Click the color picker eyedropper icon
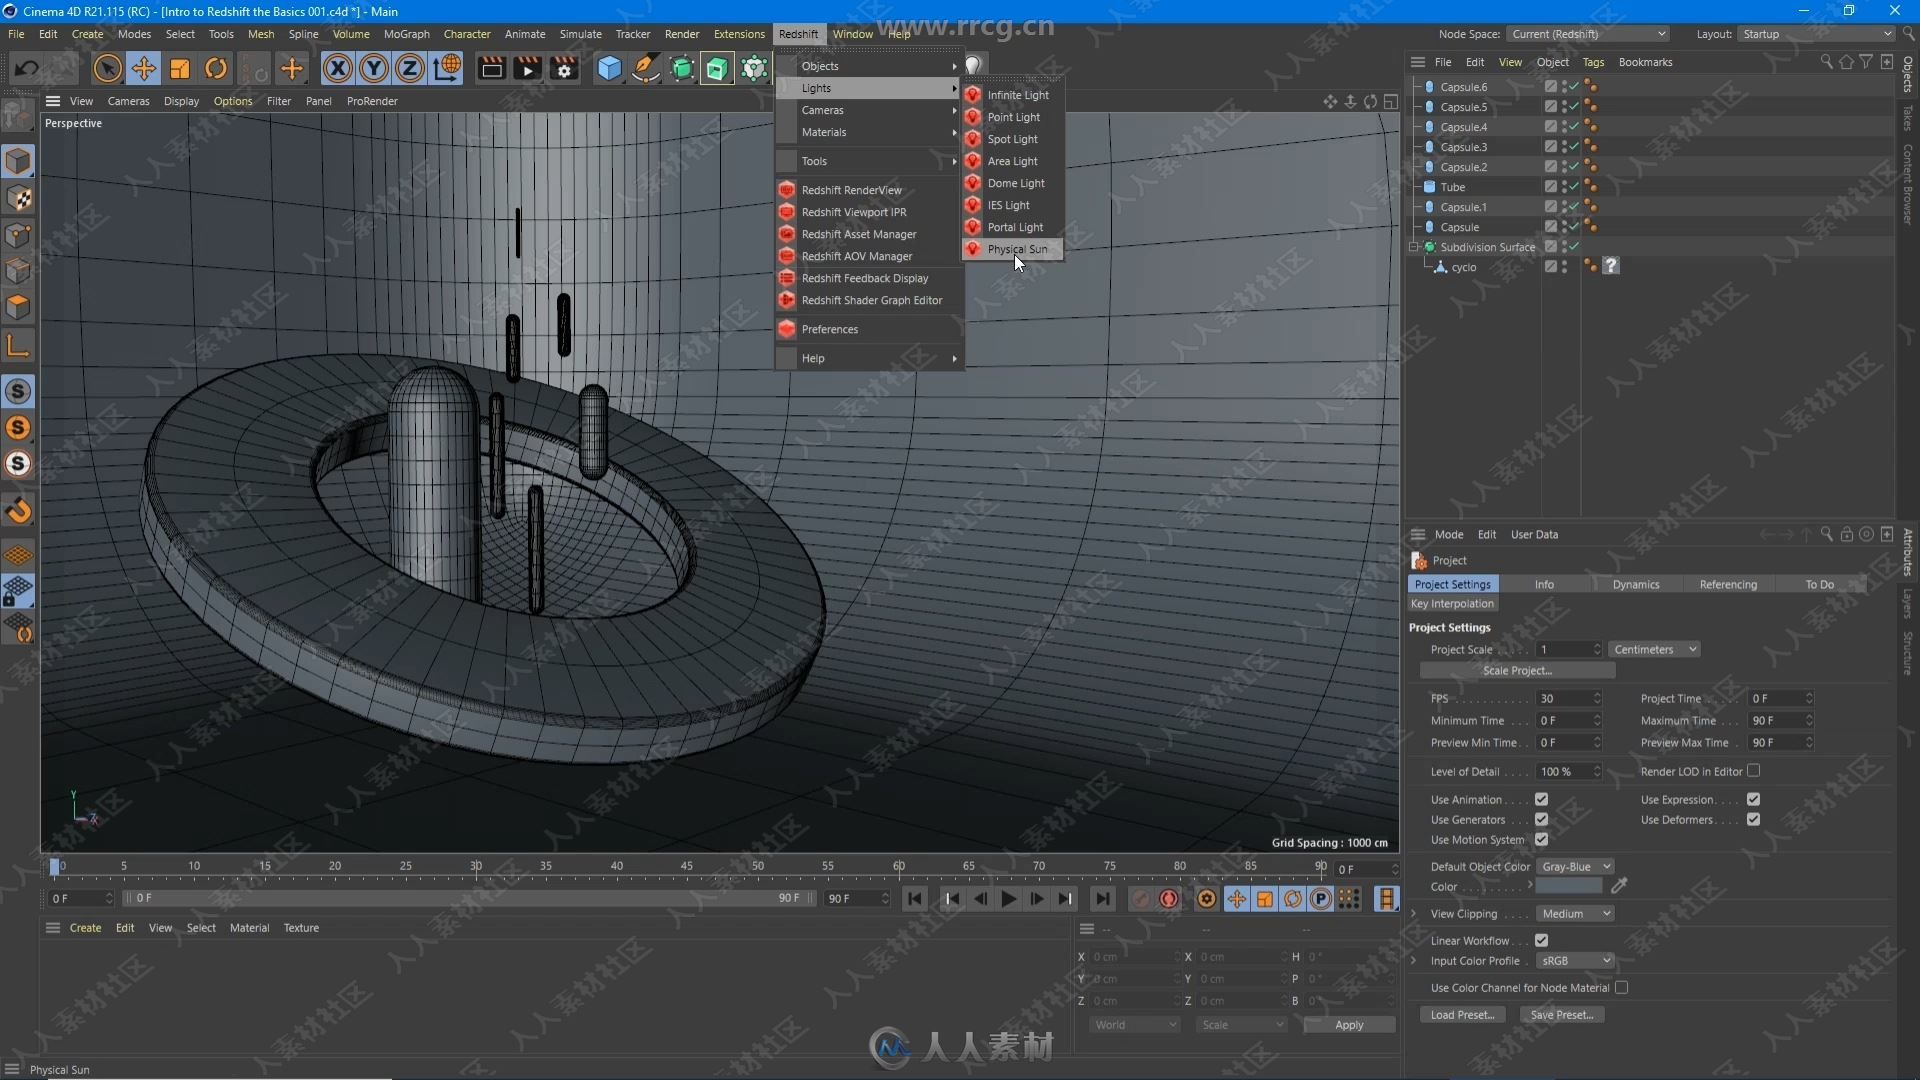1920x1080 pixels. pyautogui.click(x=1619, y=886)
